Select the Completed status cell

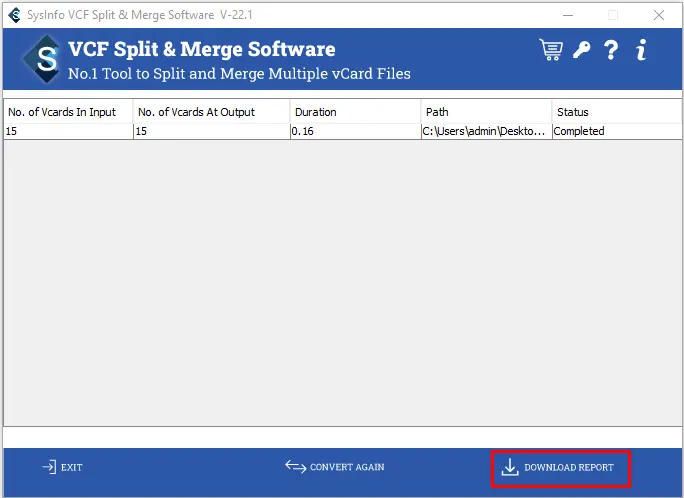tap(616, 131)
